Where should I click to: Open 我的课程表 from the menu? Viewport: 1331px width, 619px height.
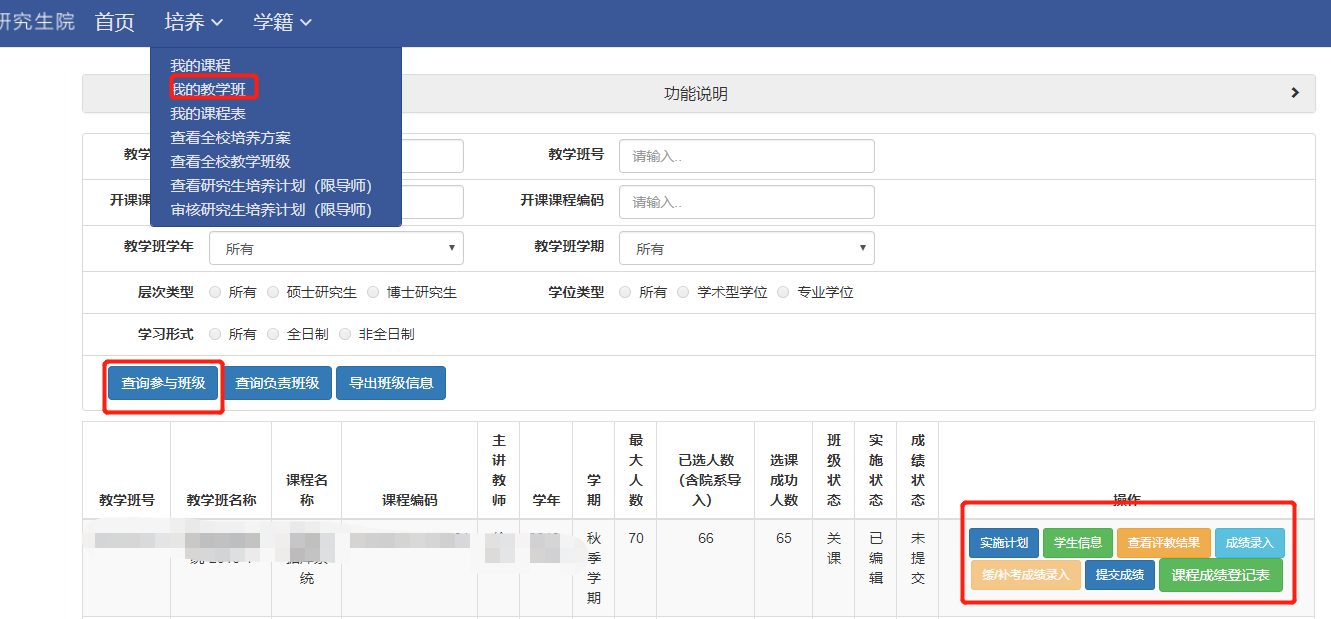208,114
